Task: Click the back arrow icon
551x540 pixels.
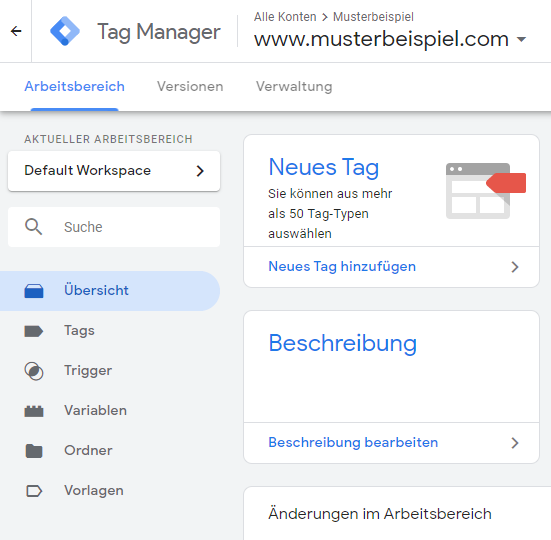Action: [x=16, y=31]
